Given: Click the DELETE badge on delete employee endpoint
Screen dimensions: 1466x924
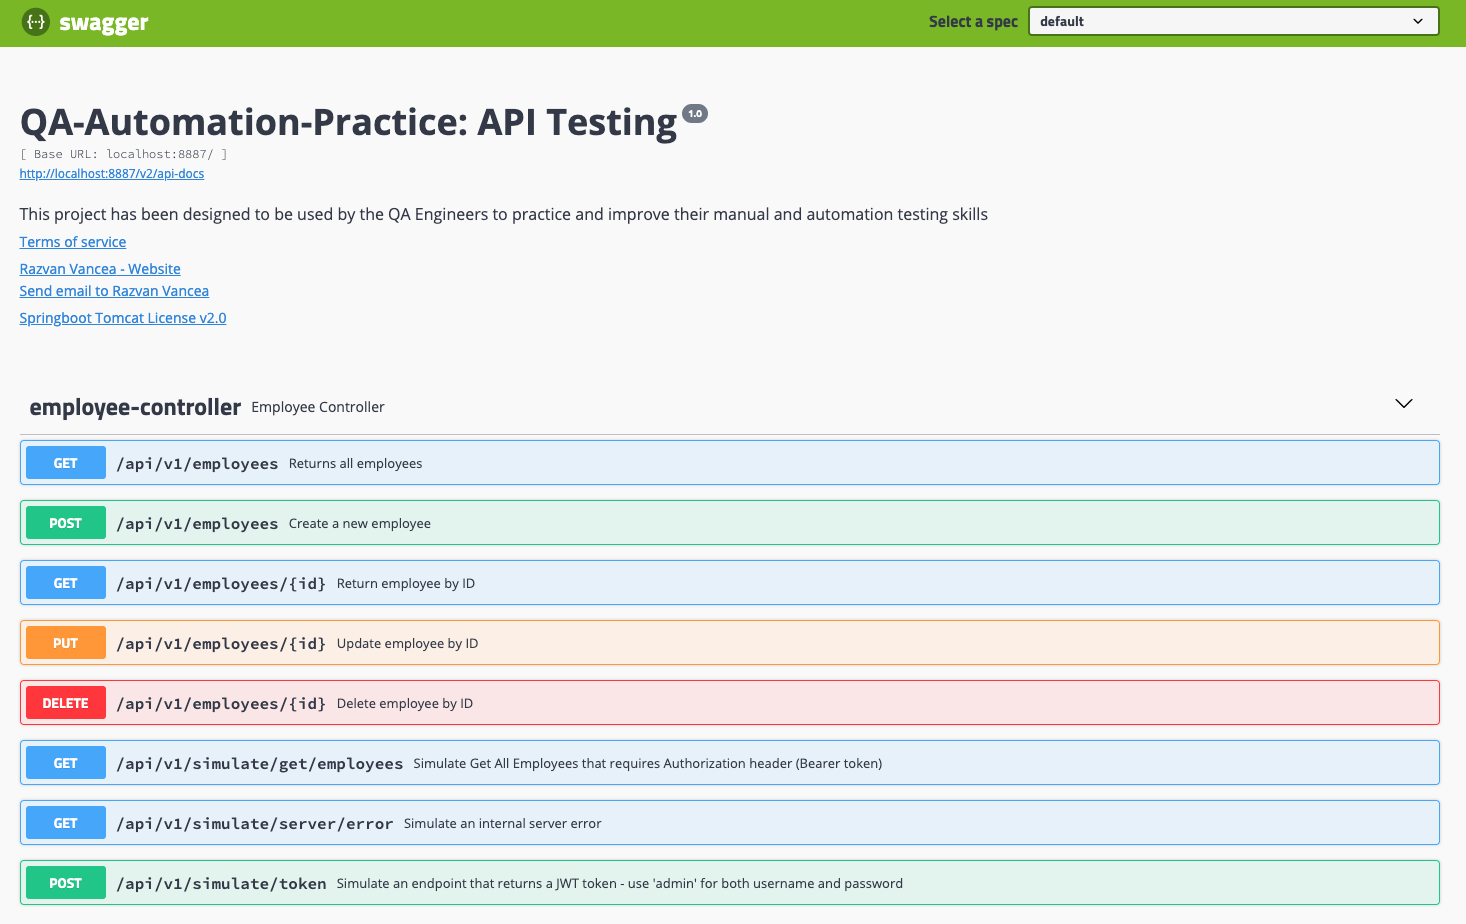Looking at the screenshot, I should click(65, 702).
